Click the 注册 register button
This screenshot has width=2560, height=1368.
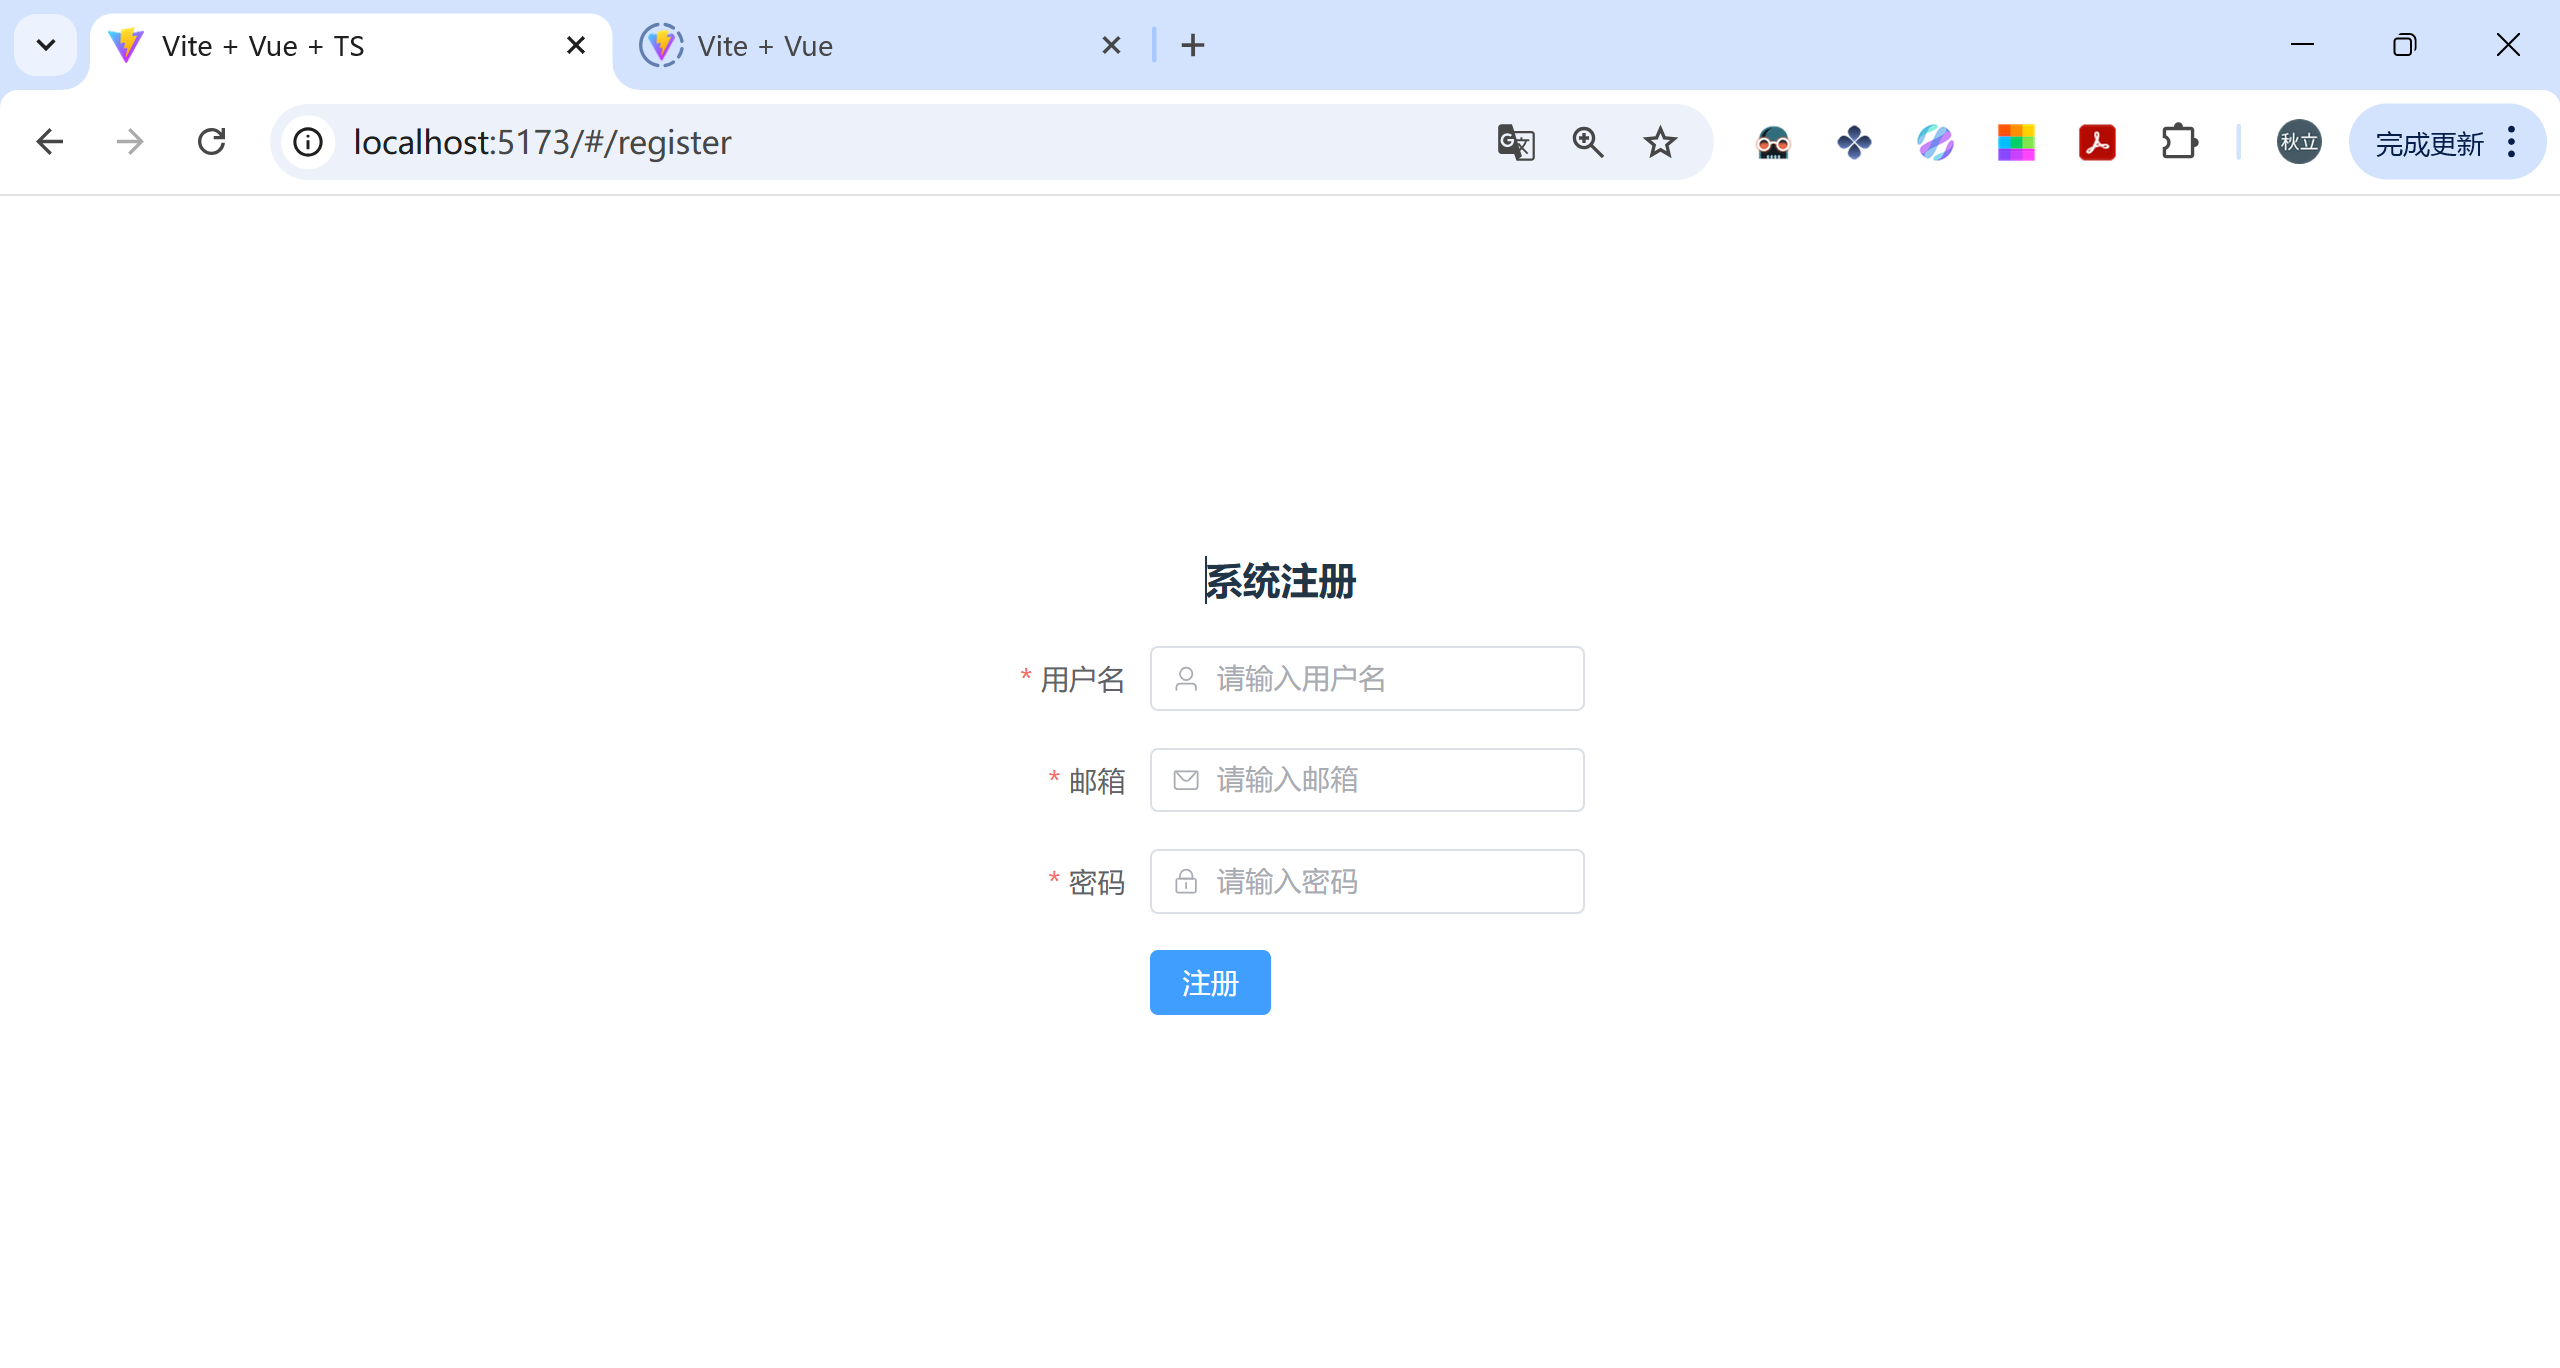point(1210,983)
